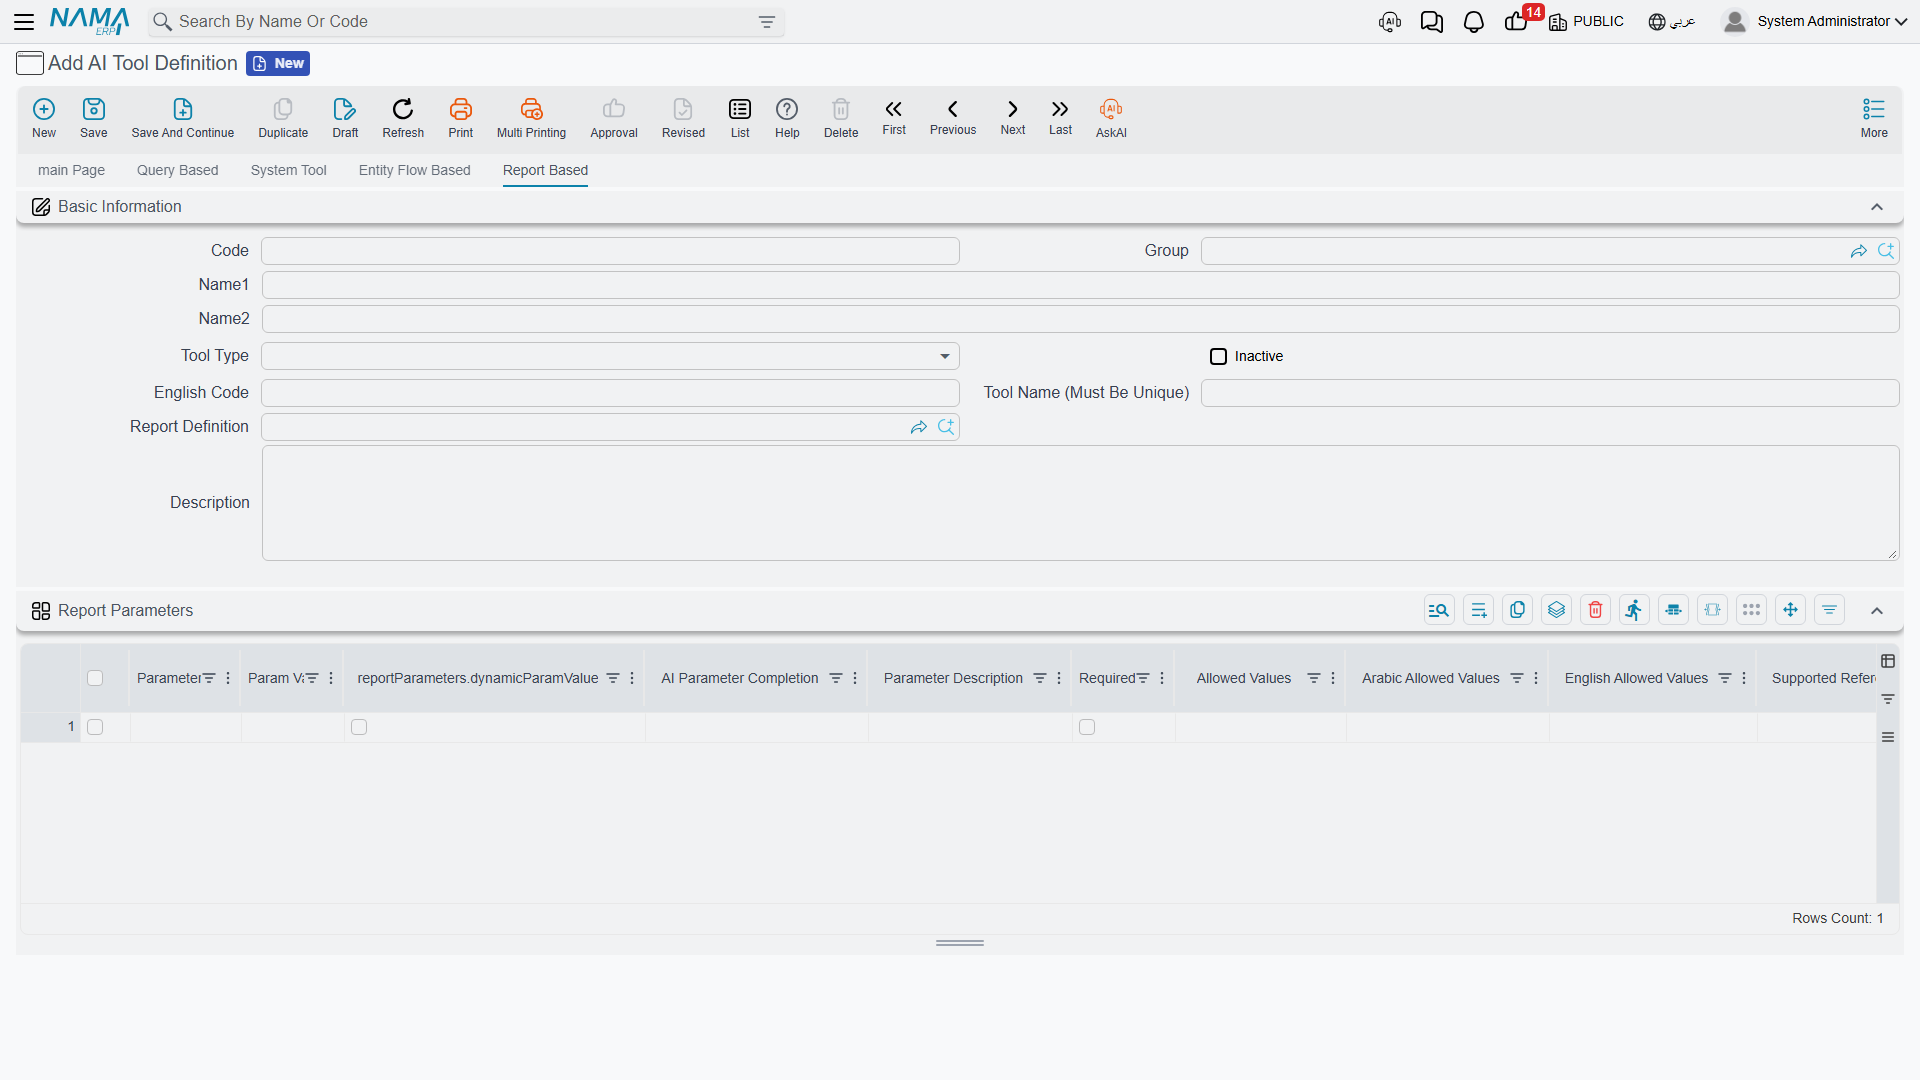Open Report Definition lookup search
Viewport: 1920px width, 1080px height.
(946, 427)
